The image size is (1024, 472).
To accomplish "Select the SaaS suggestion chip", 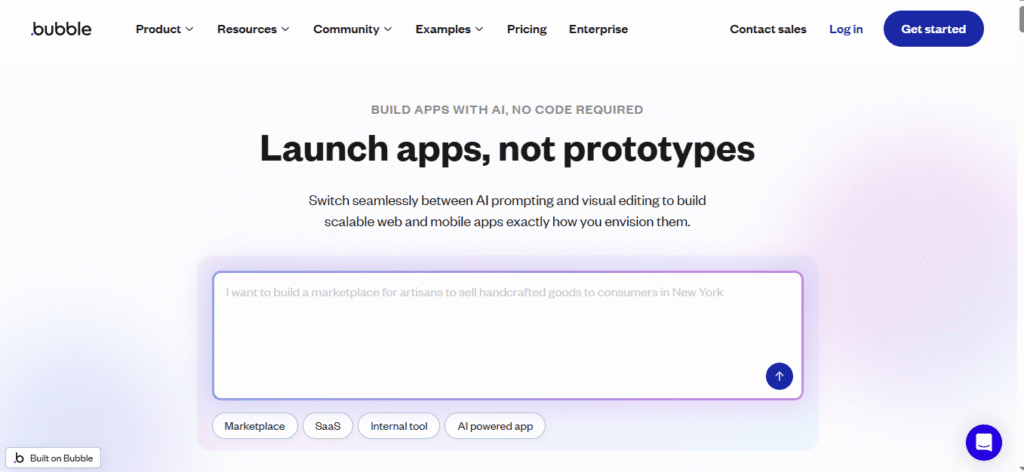I will click(327, 426).
